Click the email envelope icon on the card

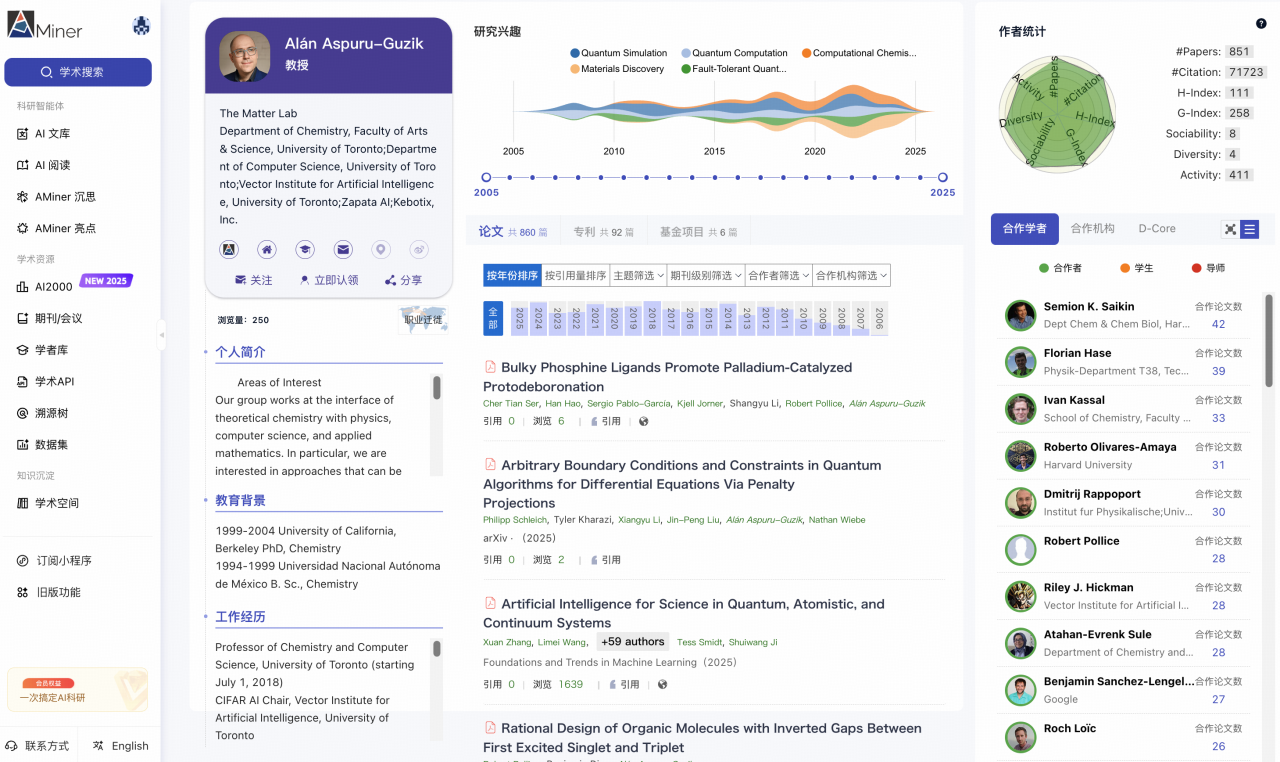tap(343, 249)
